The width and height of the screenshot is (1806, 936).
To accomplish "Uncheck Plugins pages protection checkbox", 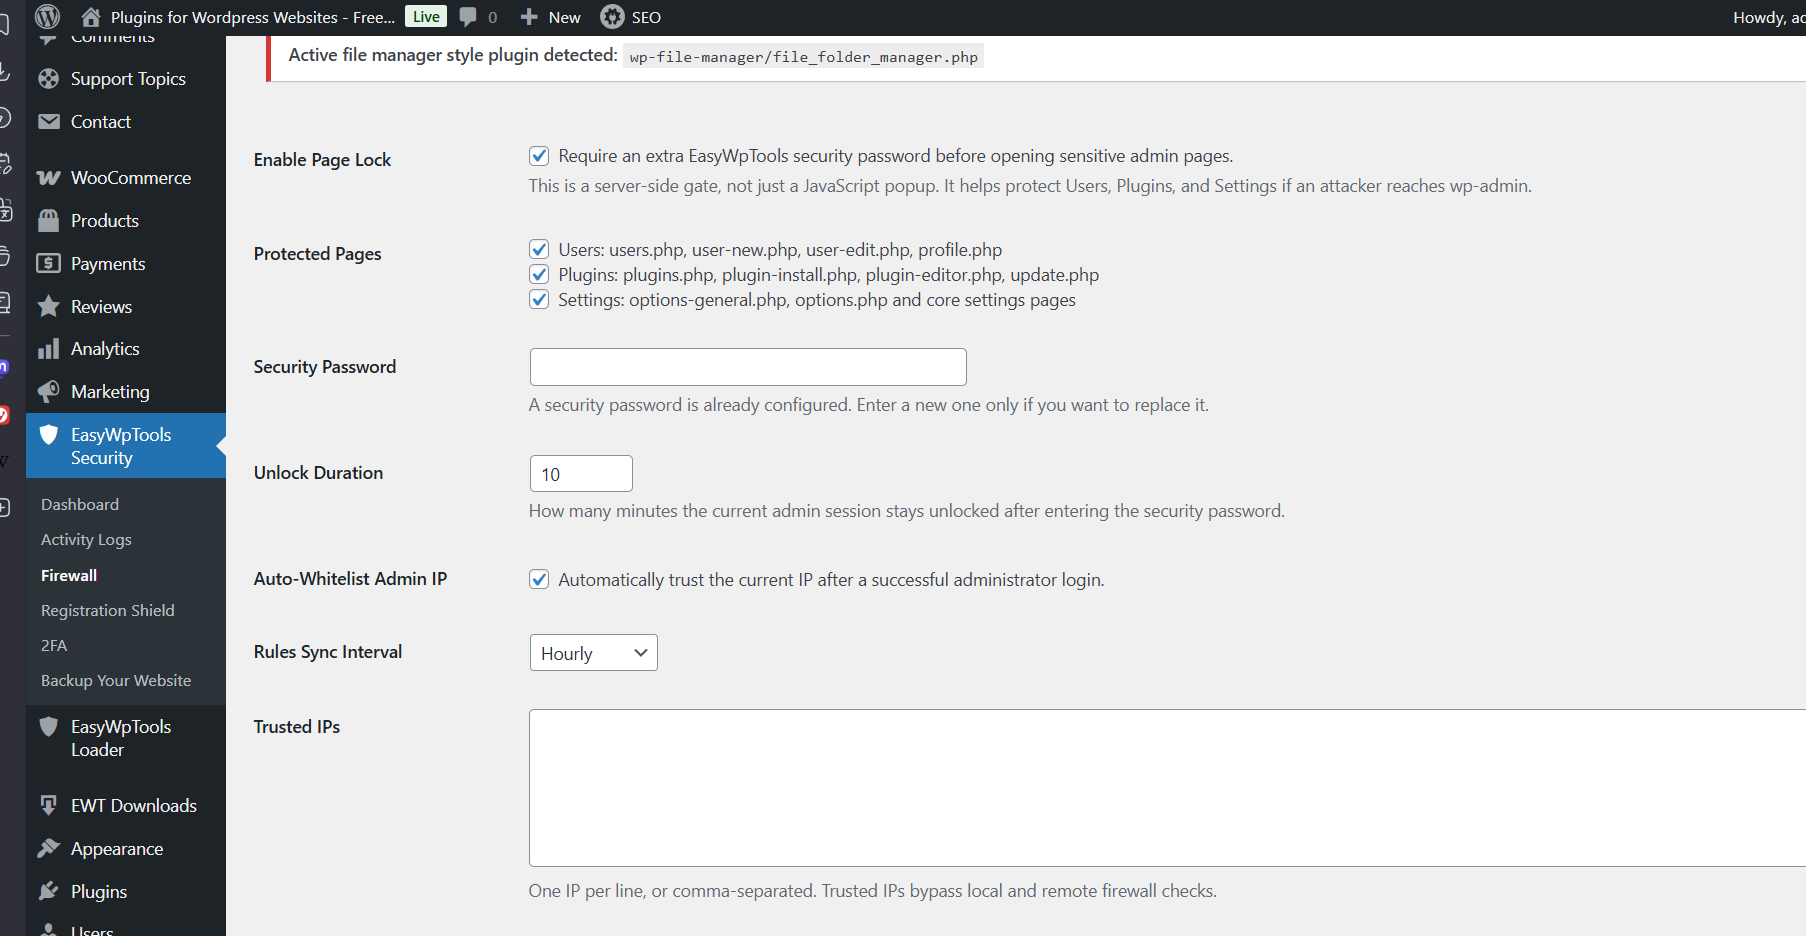I will pos(539,275).
